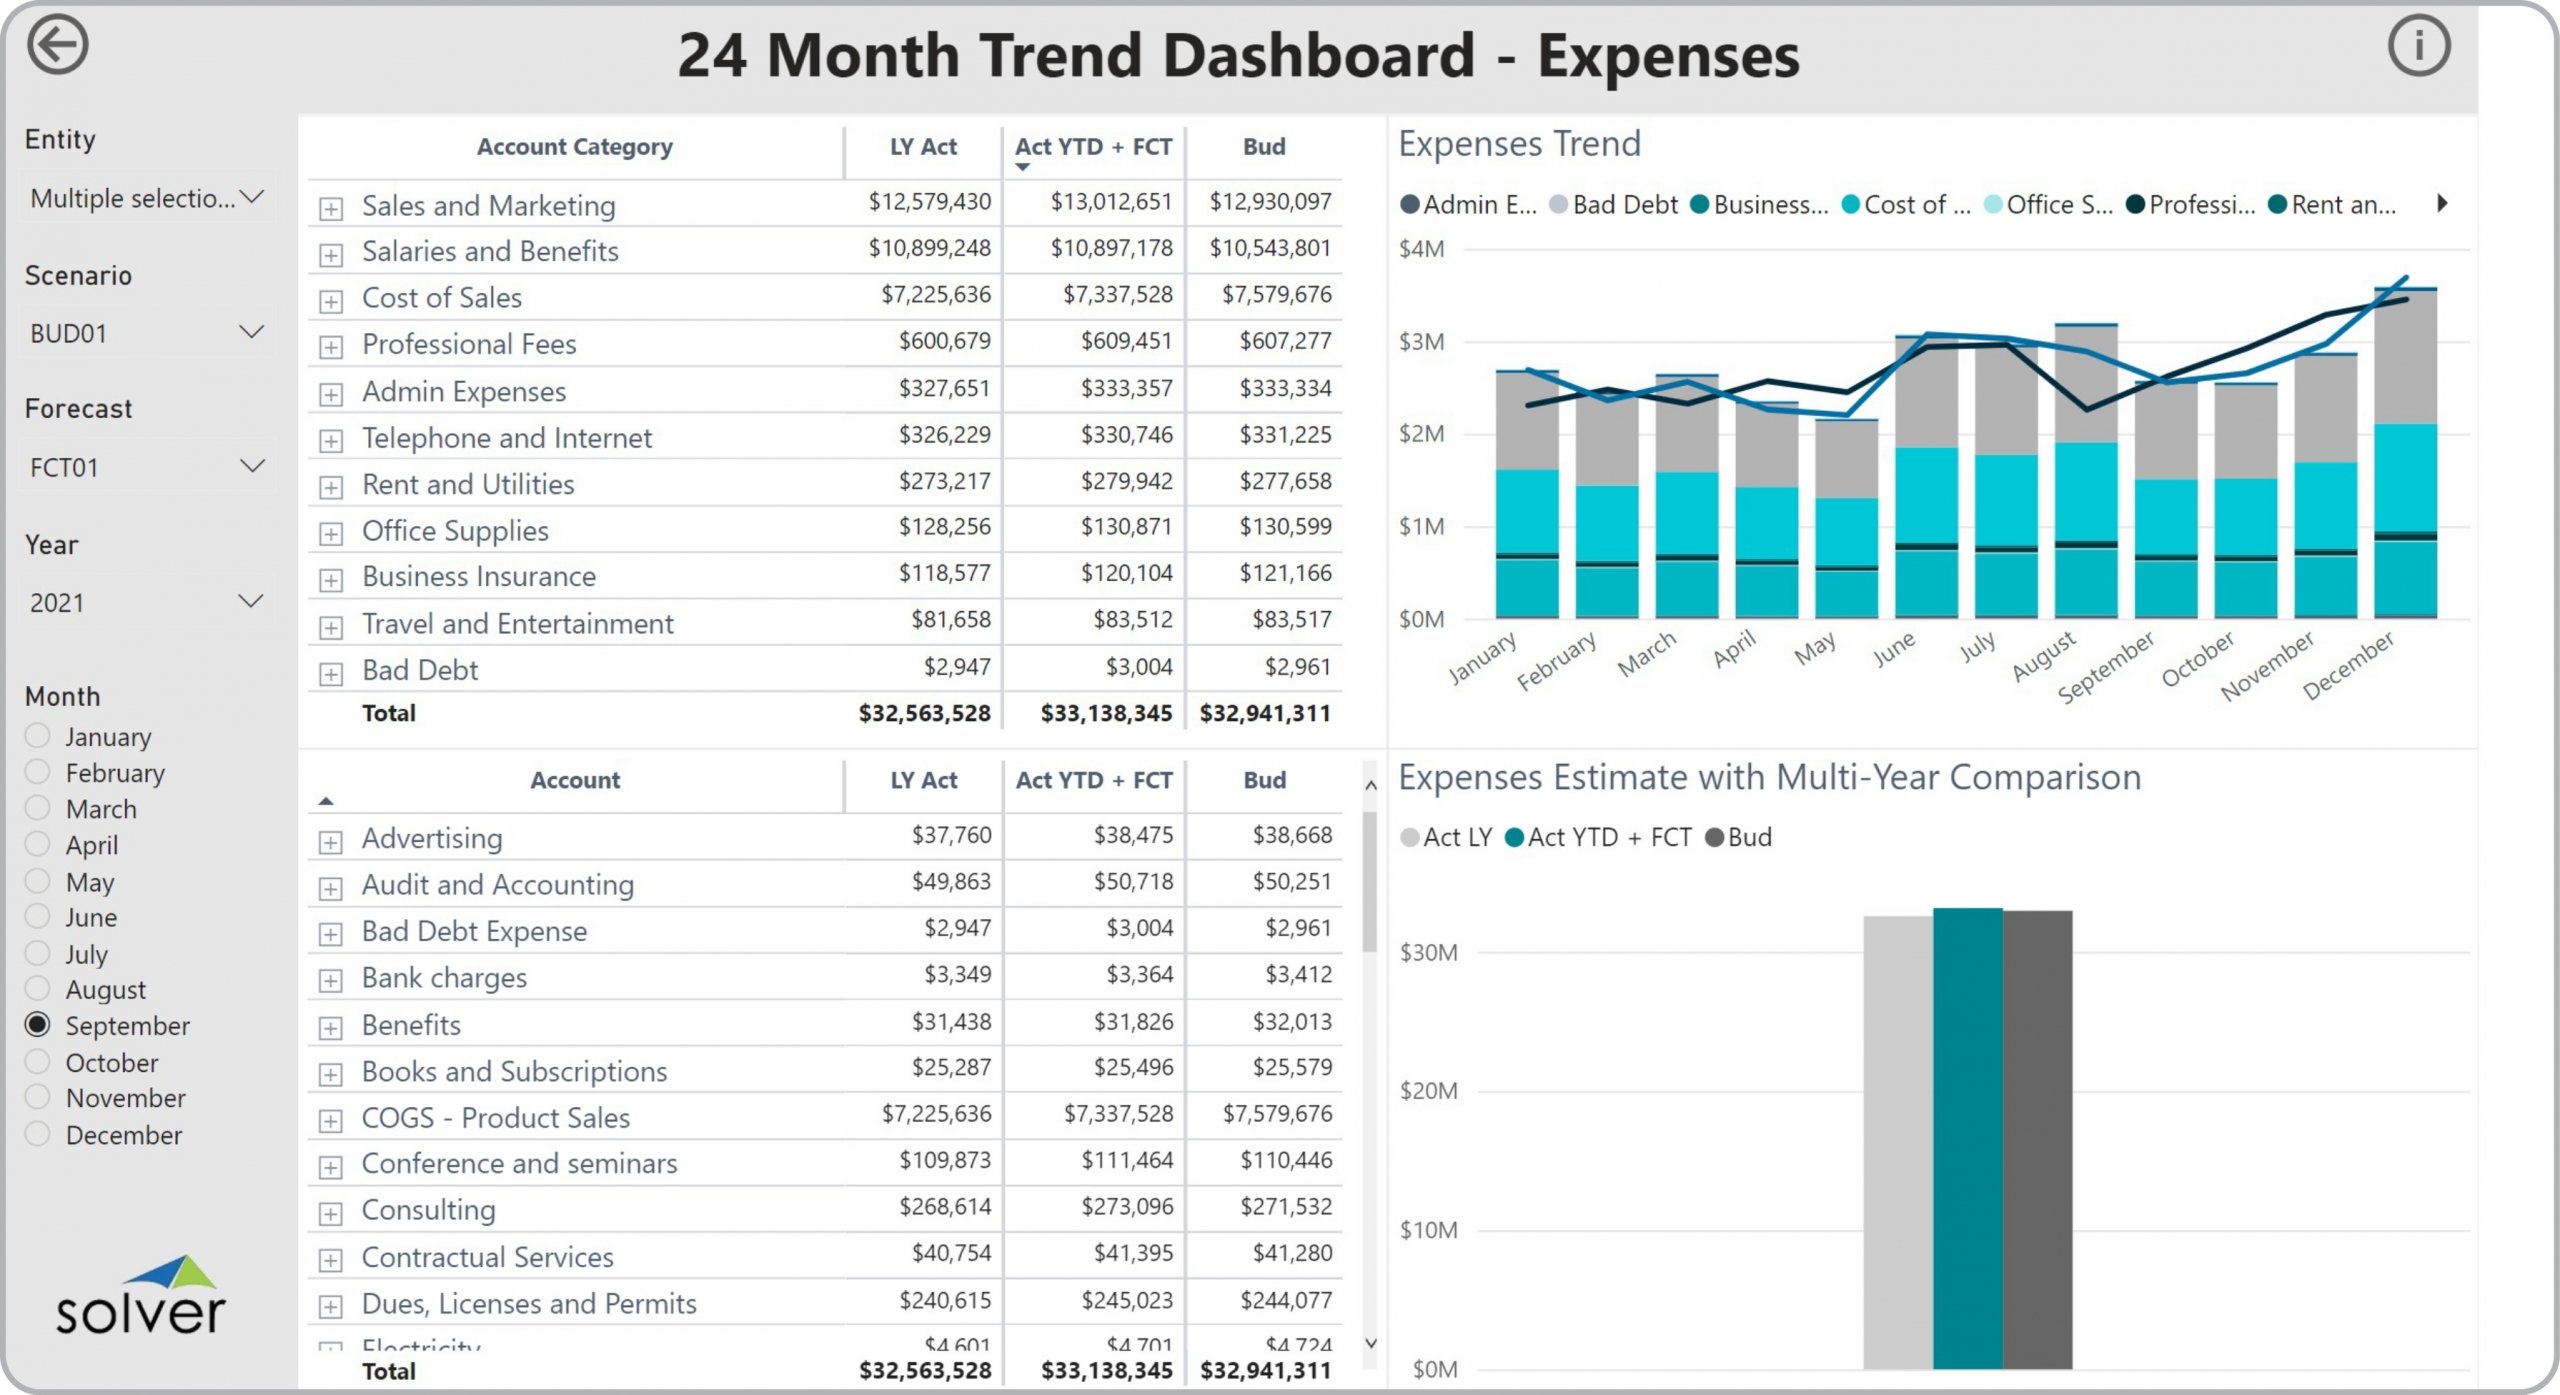Expand the Sales and Marketing row
2560x1395 pixels.
click(331, 208)
